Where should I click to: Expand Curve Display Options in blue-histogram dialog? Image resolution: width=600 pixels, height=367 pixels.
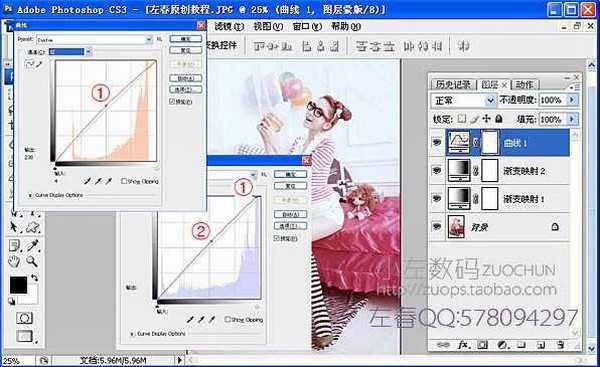[132, 334]
